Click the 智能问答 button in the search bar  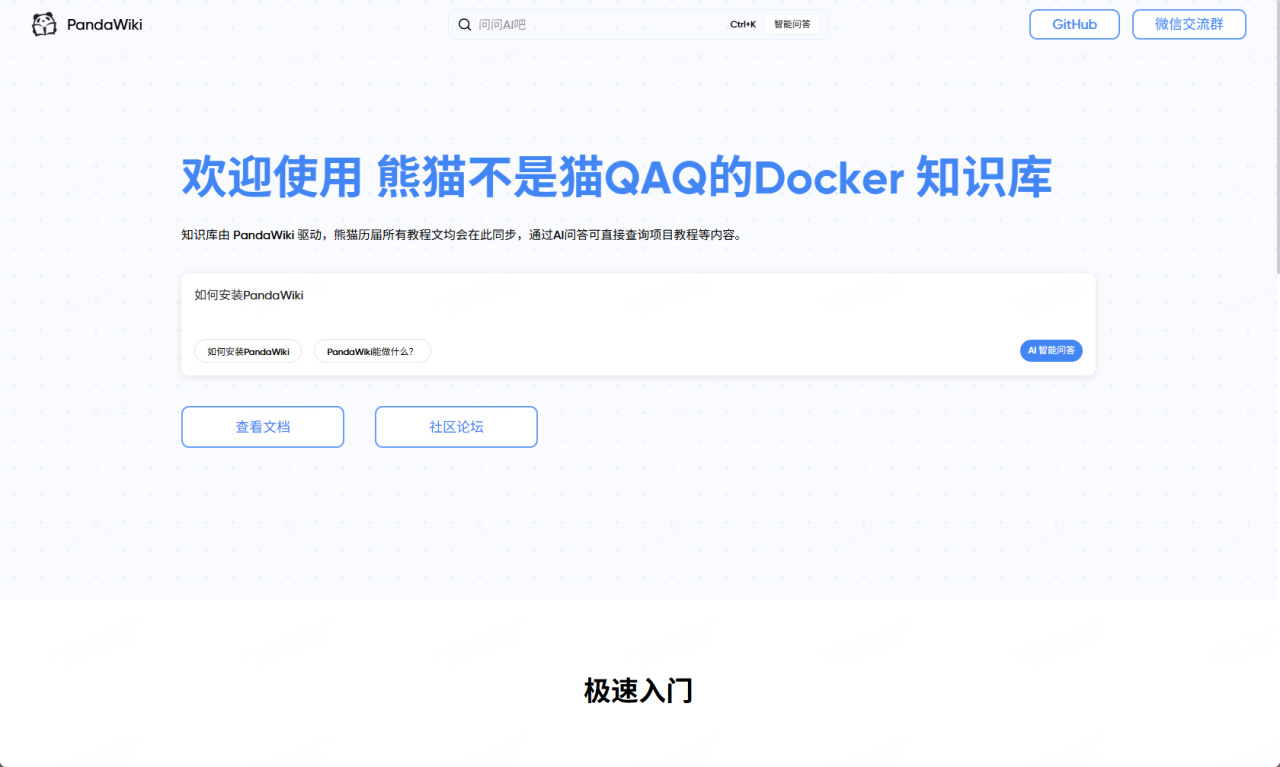coord(792,24)
